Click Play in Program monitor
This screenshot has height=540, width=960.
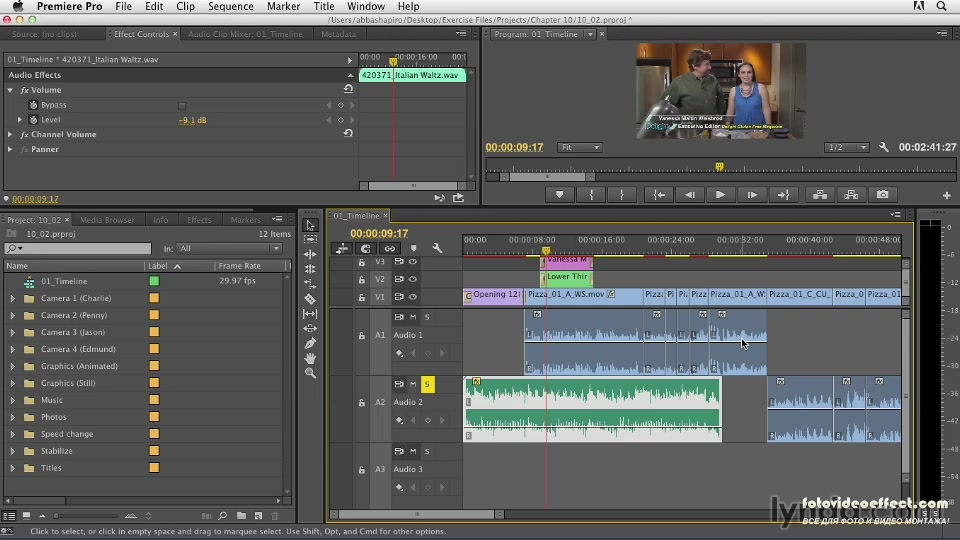[x=720, y=195]
